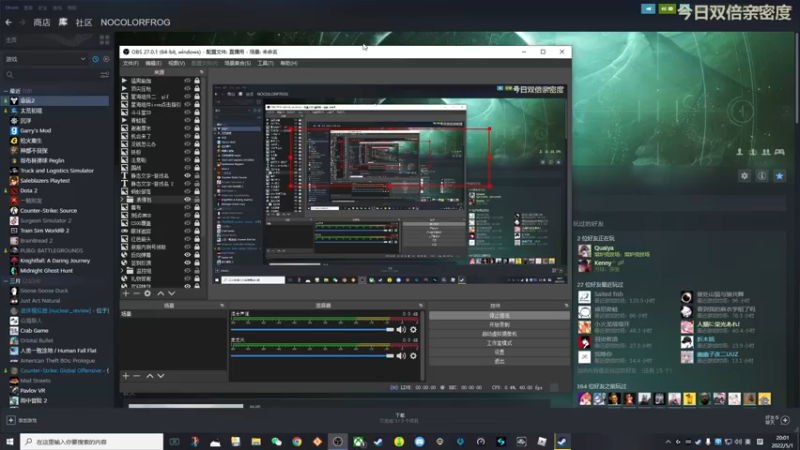Open friends chat plus icon at Steam bottom right

[x=785, y=420]
